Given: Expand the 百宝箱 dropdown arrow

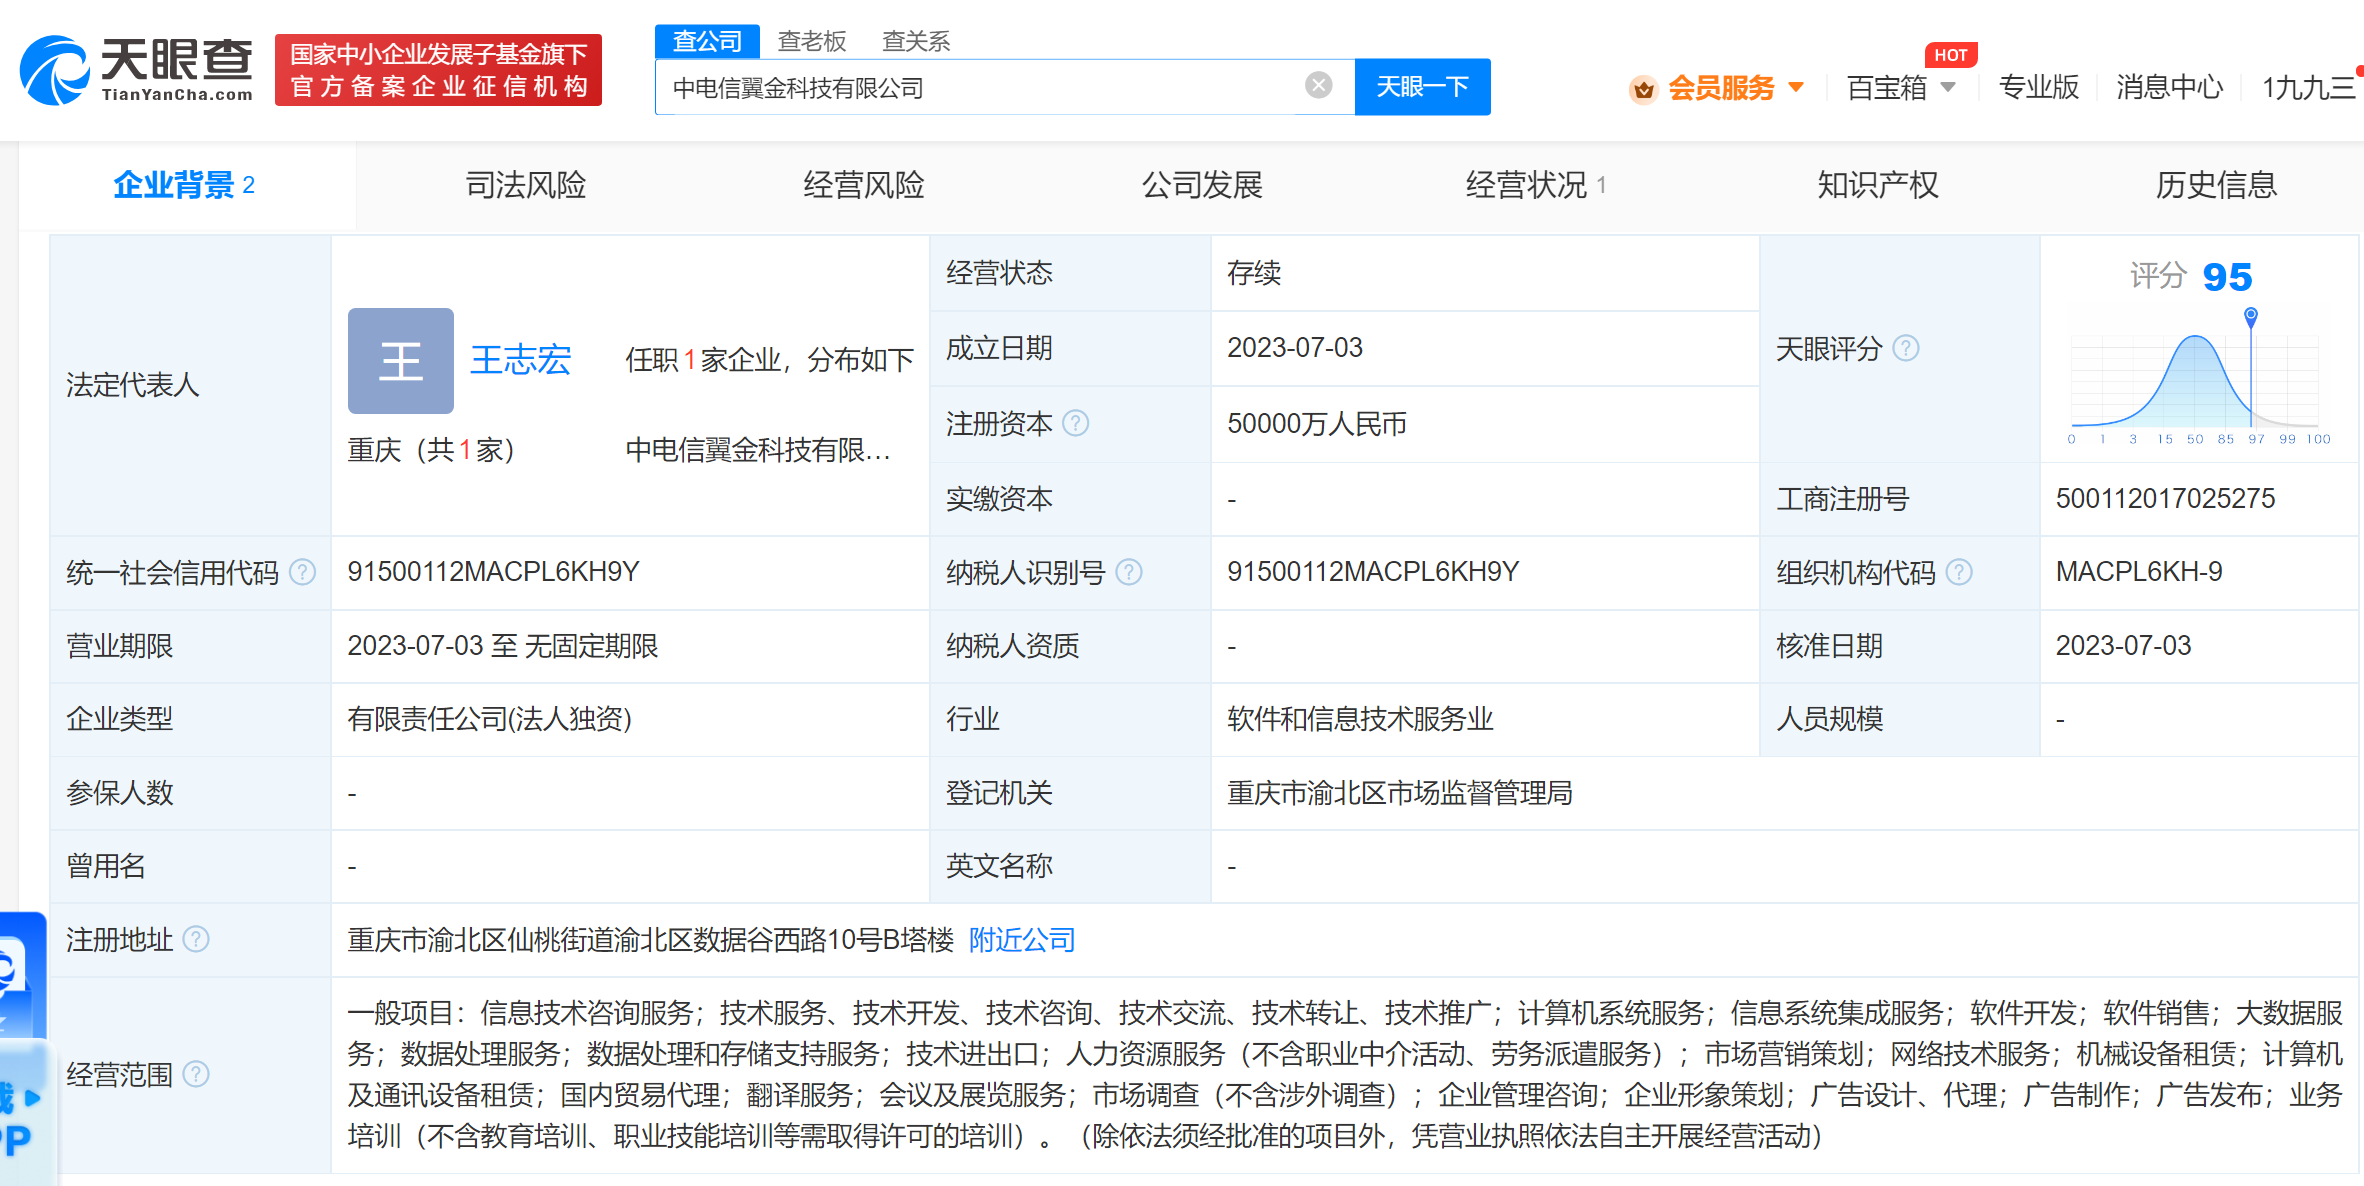Looking at the screenshot, I should tap(1948, 87).
